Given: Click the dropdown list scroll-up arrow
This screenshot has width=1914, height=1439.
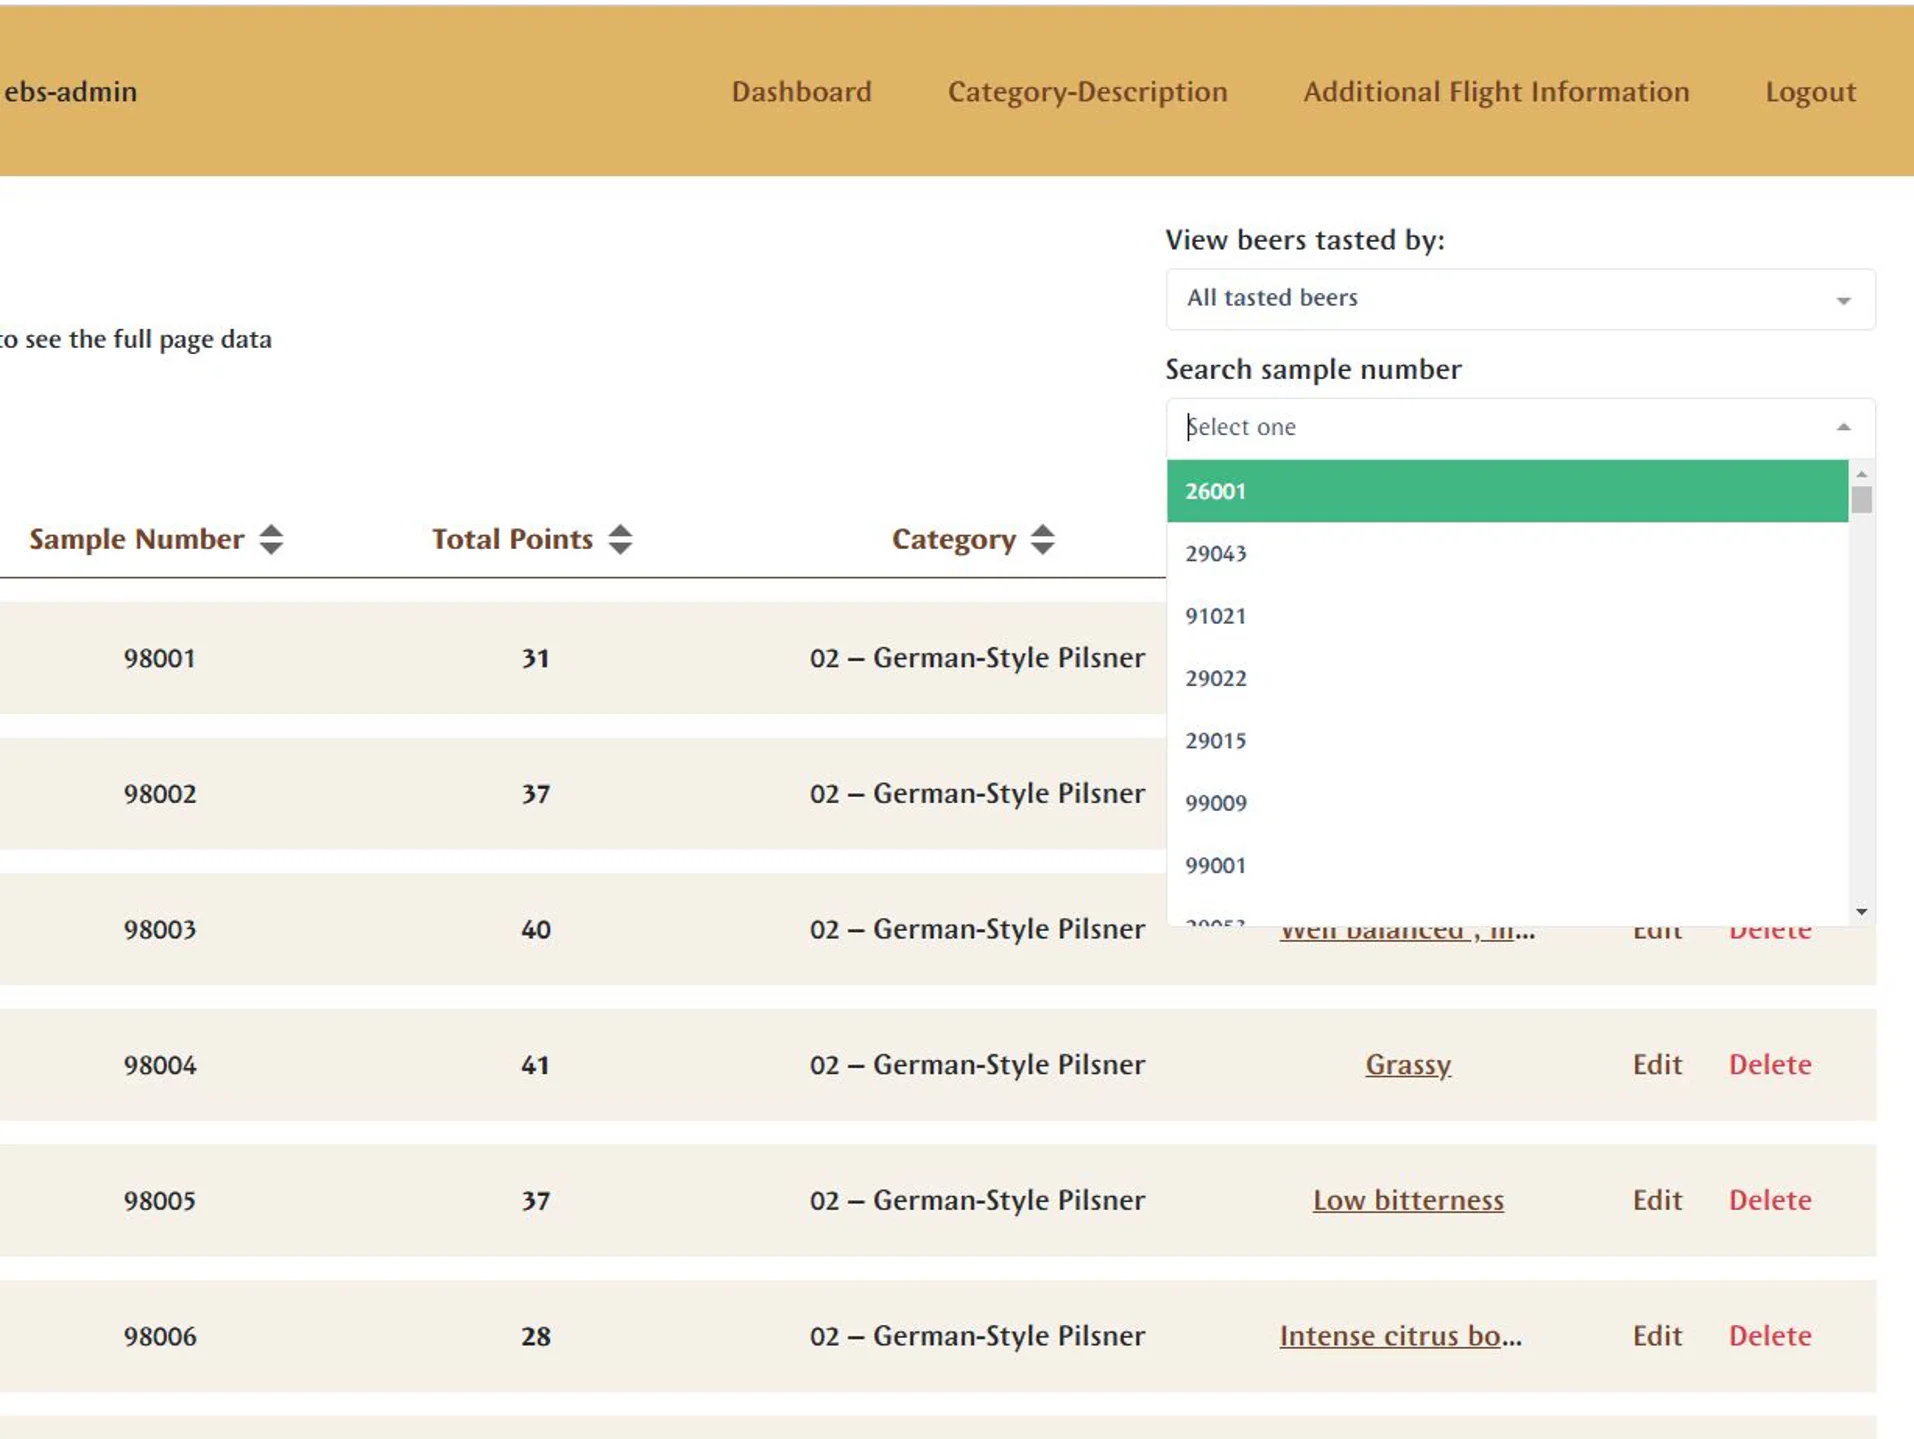Looking at the screenshot, I should pyautogui.click(x=1861, y=473).
